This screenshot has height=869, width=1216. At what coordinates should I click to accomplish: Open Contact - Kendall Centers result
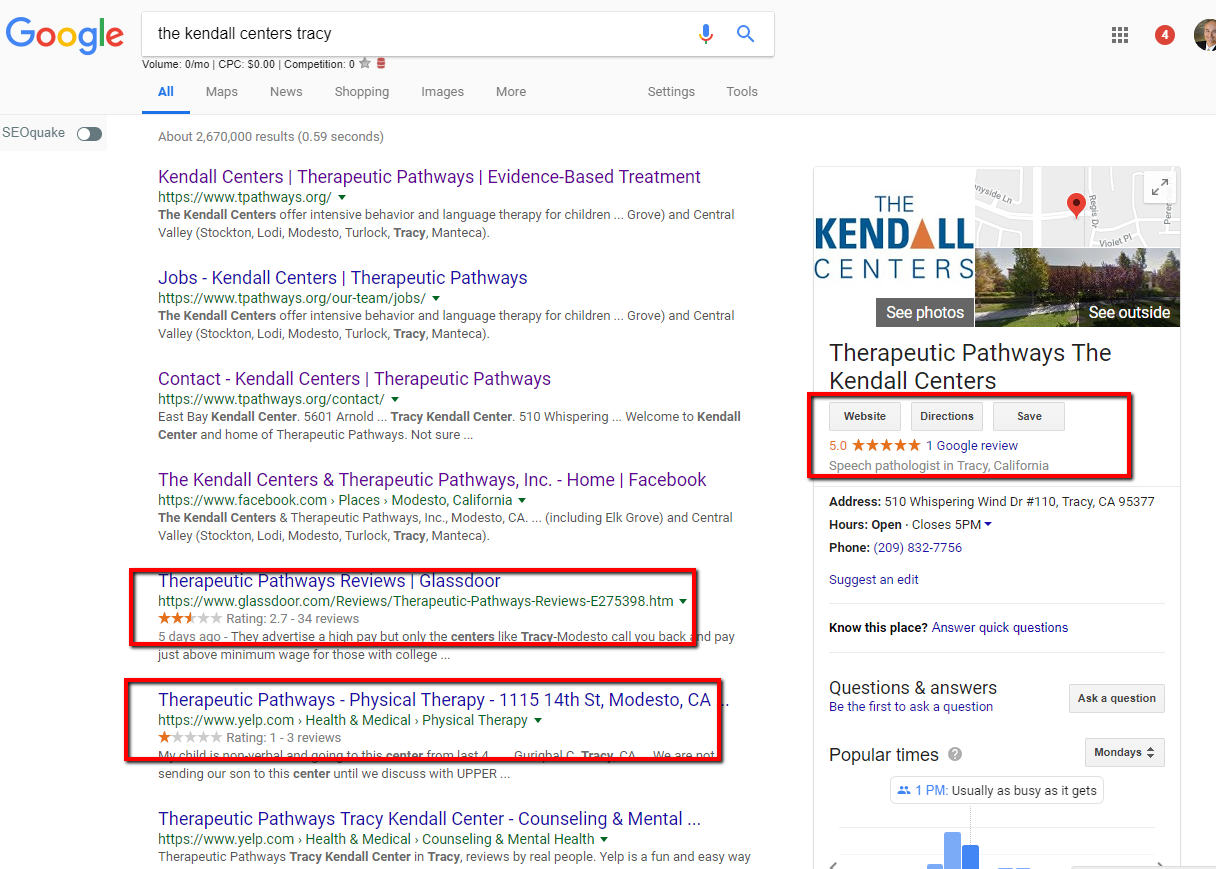pos(355,379)
